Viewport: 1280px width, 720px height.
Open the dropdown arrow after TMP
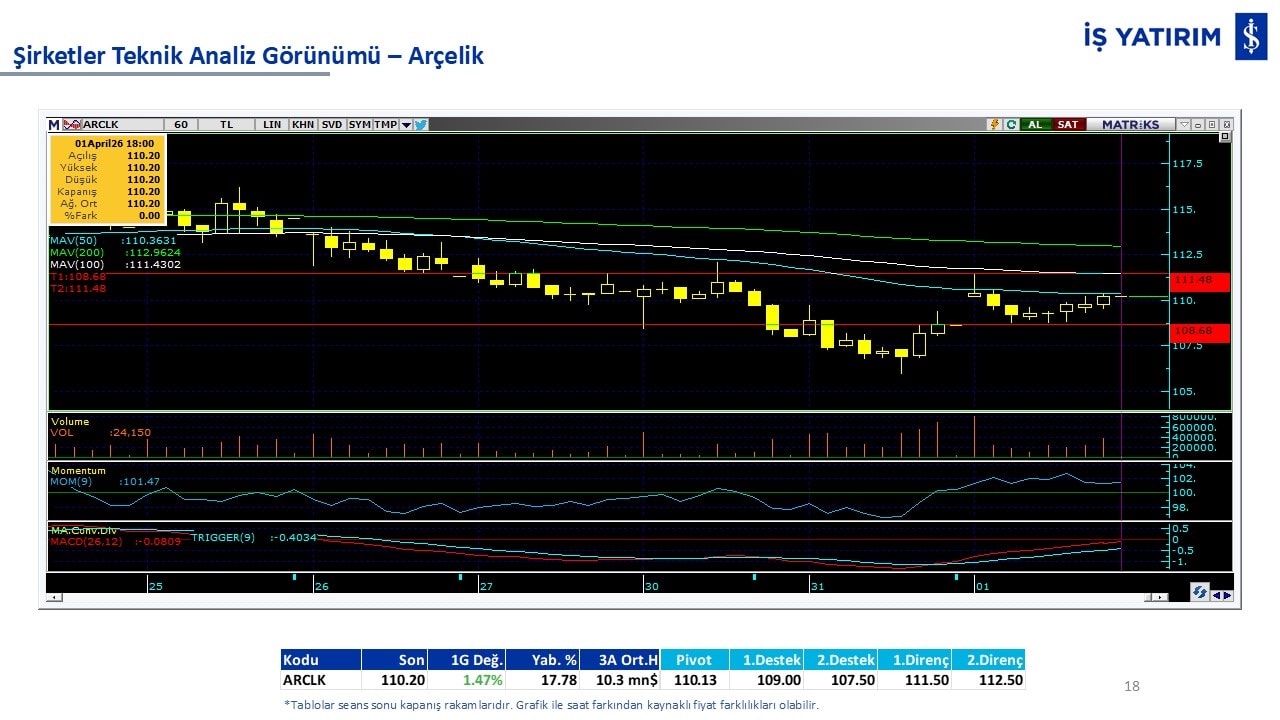(406, 125)
